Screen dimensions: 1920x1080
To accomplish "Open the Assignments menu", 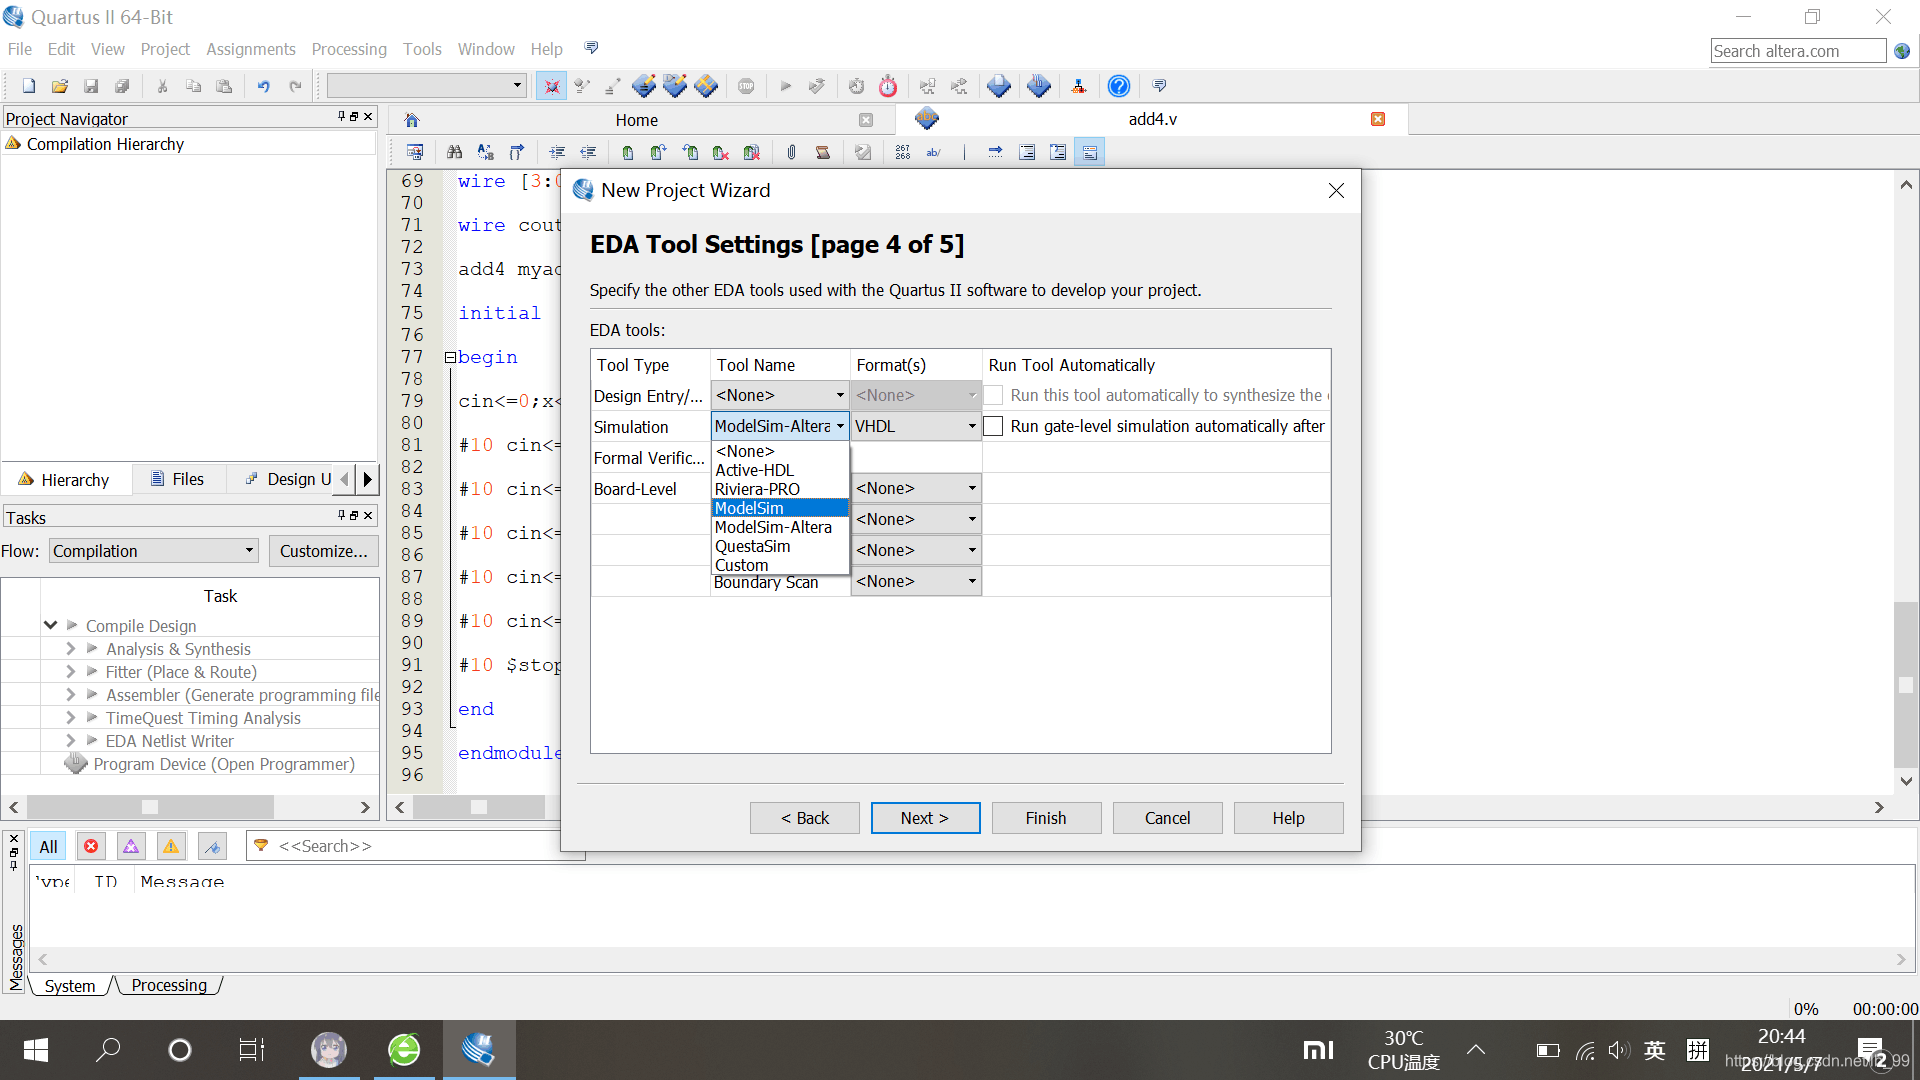I will coord(250,49).
